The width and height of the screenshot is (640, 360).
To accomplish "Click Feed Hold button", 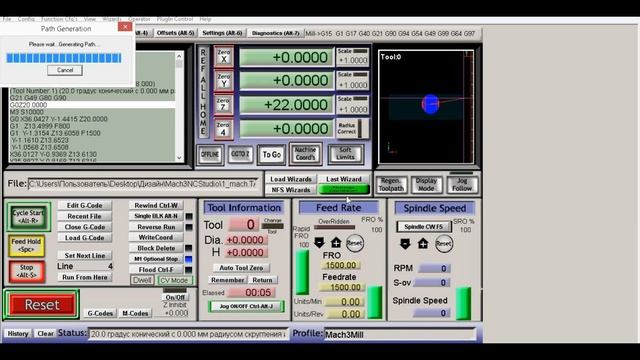I will (26, 245).
